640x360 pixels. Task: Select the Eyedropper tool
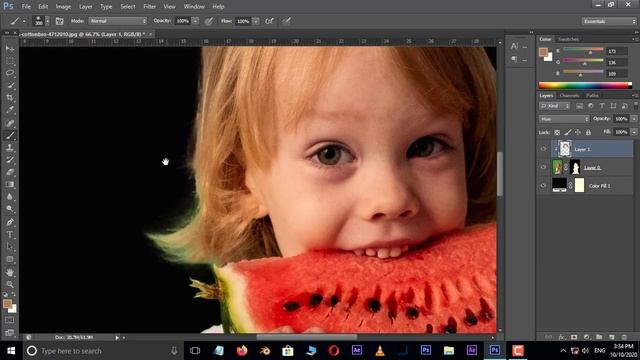pyautogui.click(x=10, y=110)
